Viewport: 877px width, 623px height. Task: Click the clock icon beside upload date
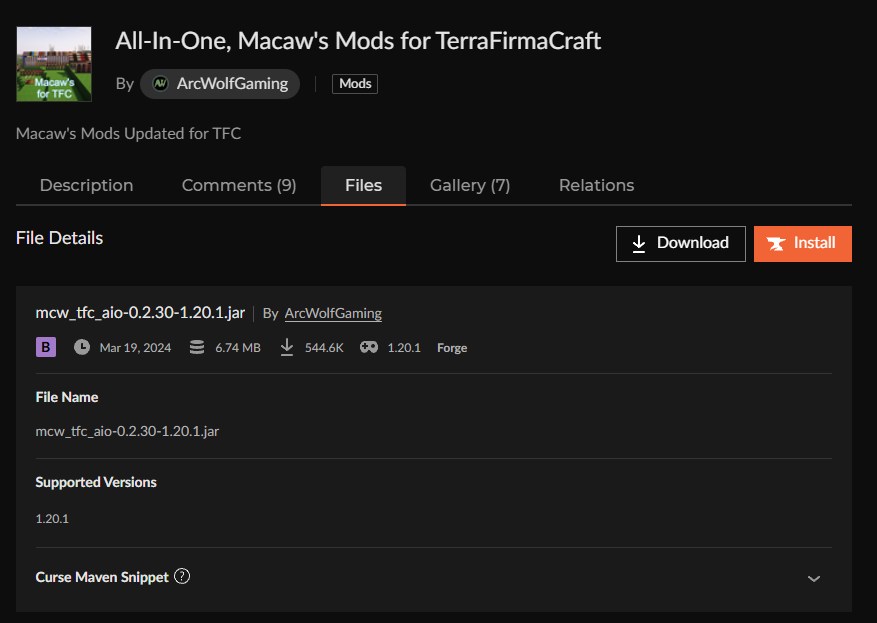(81, 348)
